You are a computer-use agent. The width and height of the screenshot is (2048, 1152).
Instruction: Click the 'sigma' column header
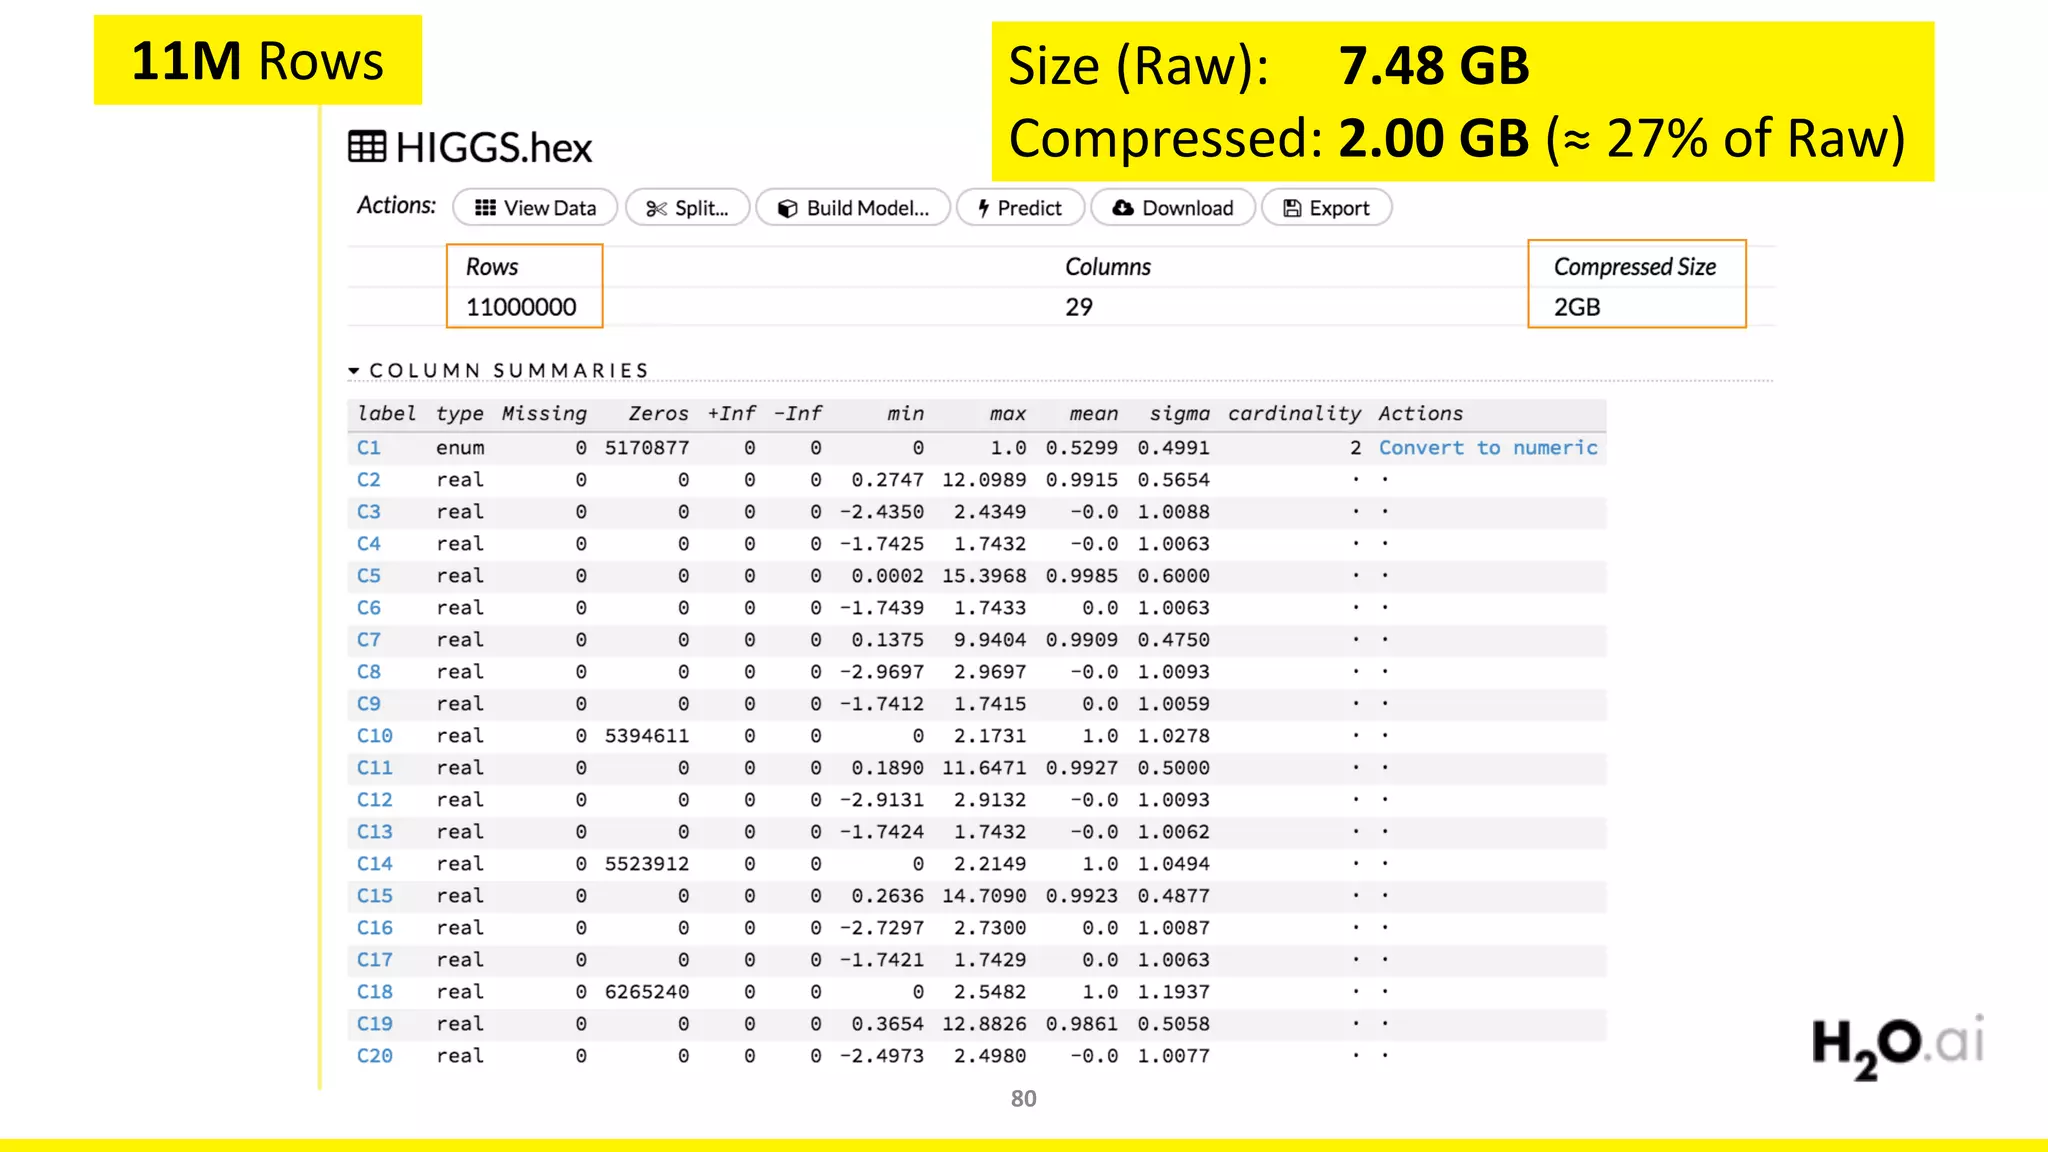click(x=1179, y=414)
